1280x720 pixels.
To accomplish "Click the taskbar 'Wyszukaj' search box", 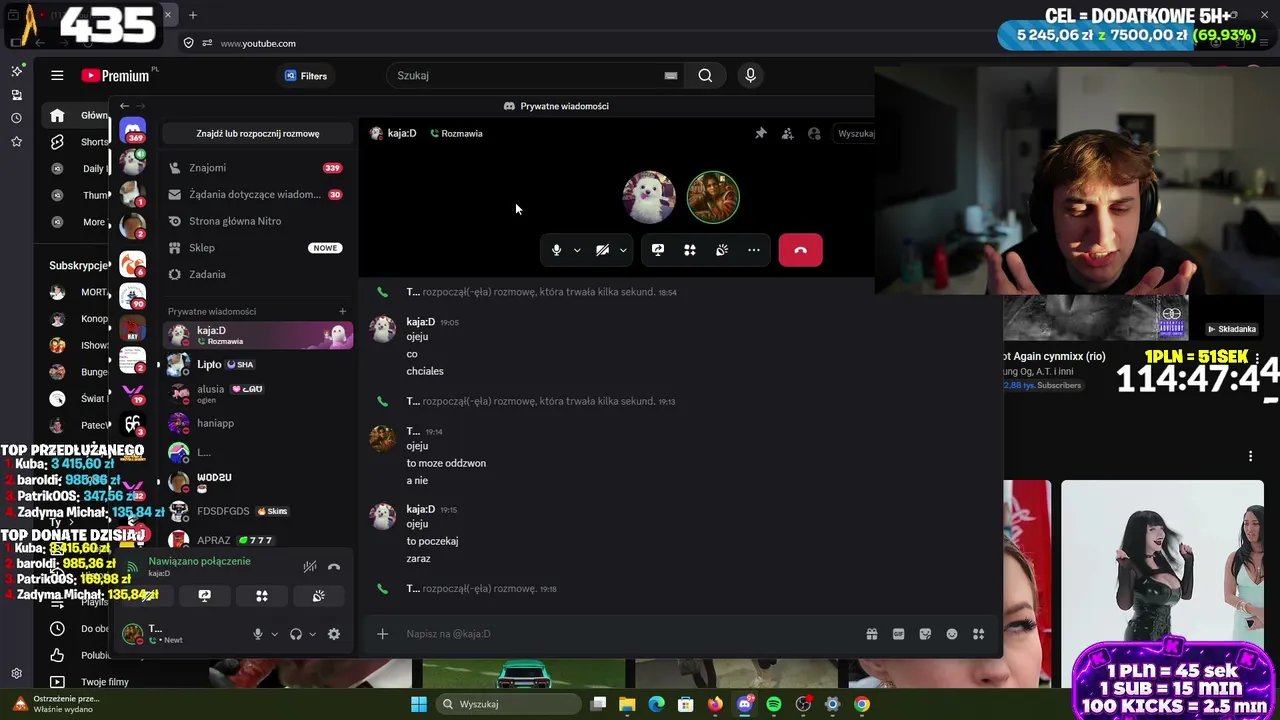I will click(x=507, y=704).
